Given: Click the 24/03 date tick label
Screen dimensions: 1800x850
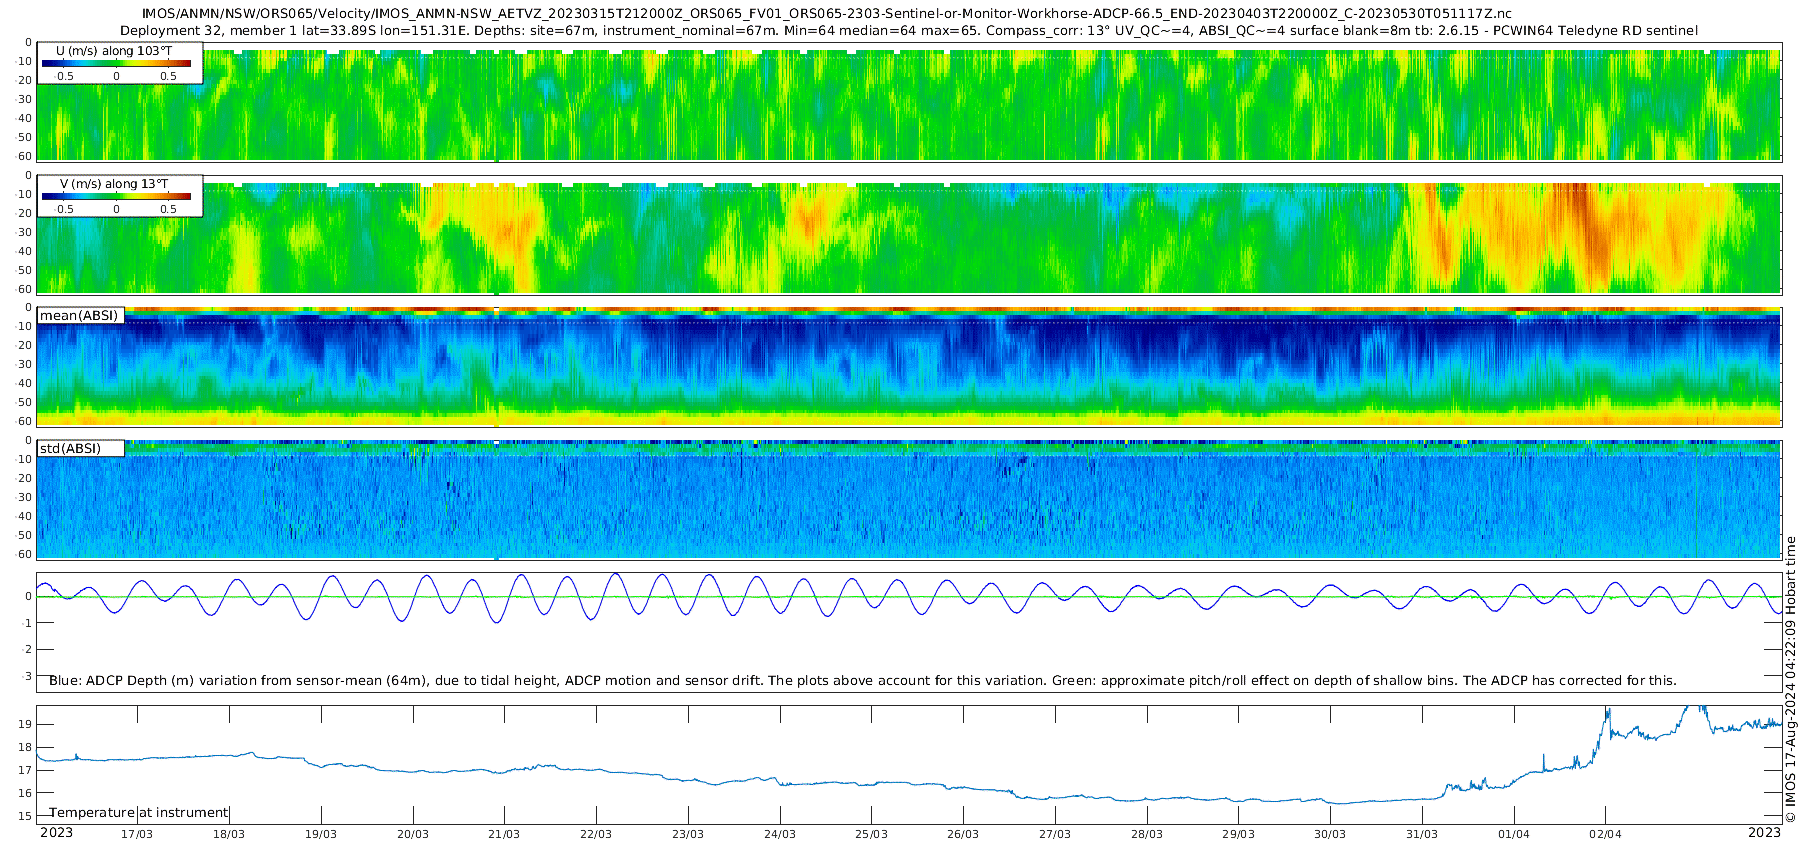Looking at the screenshot, I should [x=780, y=834].
